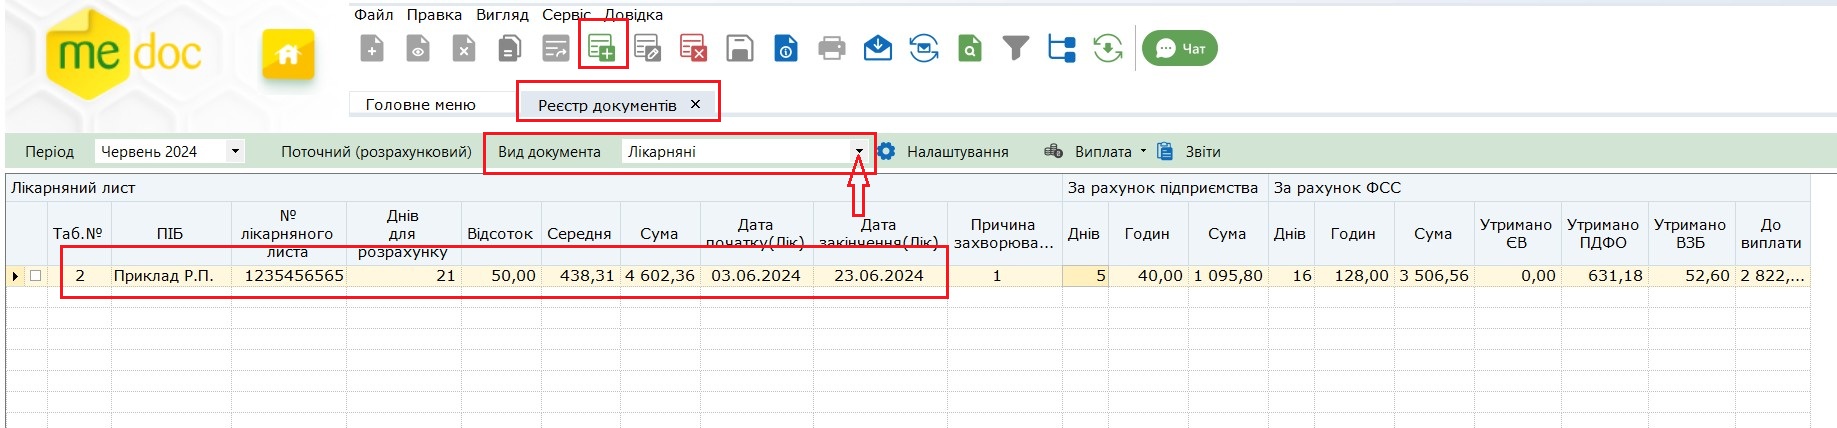Tick the checkbox for Приклад Р.П. row

coord(36,276)
